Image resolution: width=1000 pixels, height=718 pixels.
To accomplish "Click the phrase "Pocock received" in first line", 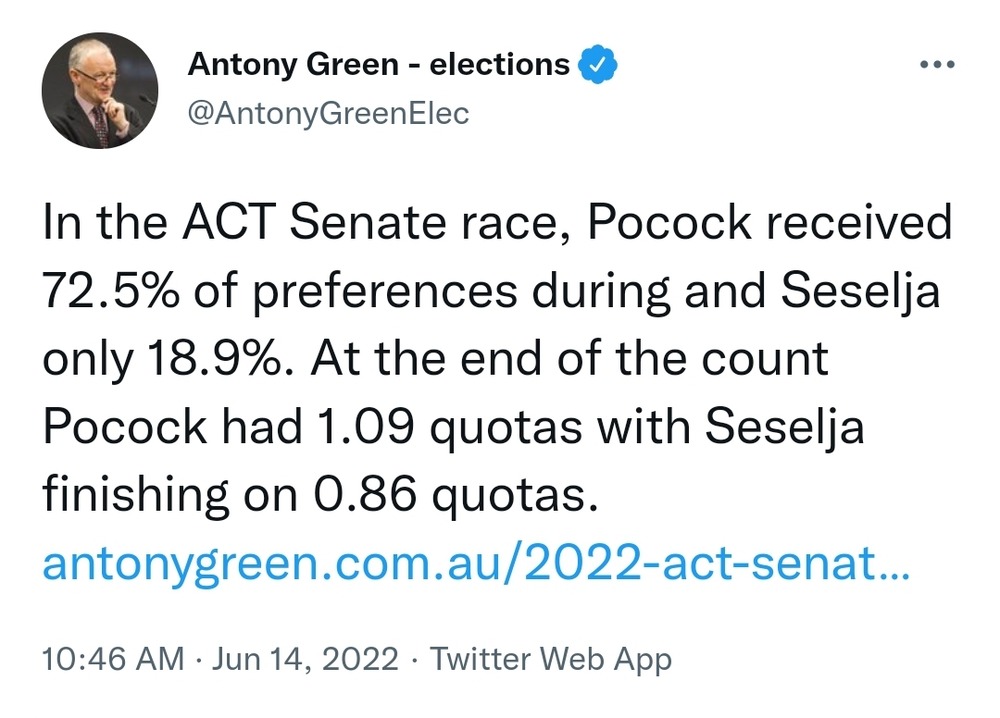I will tap(769, 222).
